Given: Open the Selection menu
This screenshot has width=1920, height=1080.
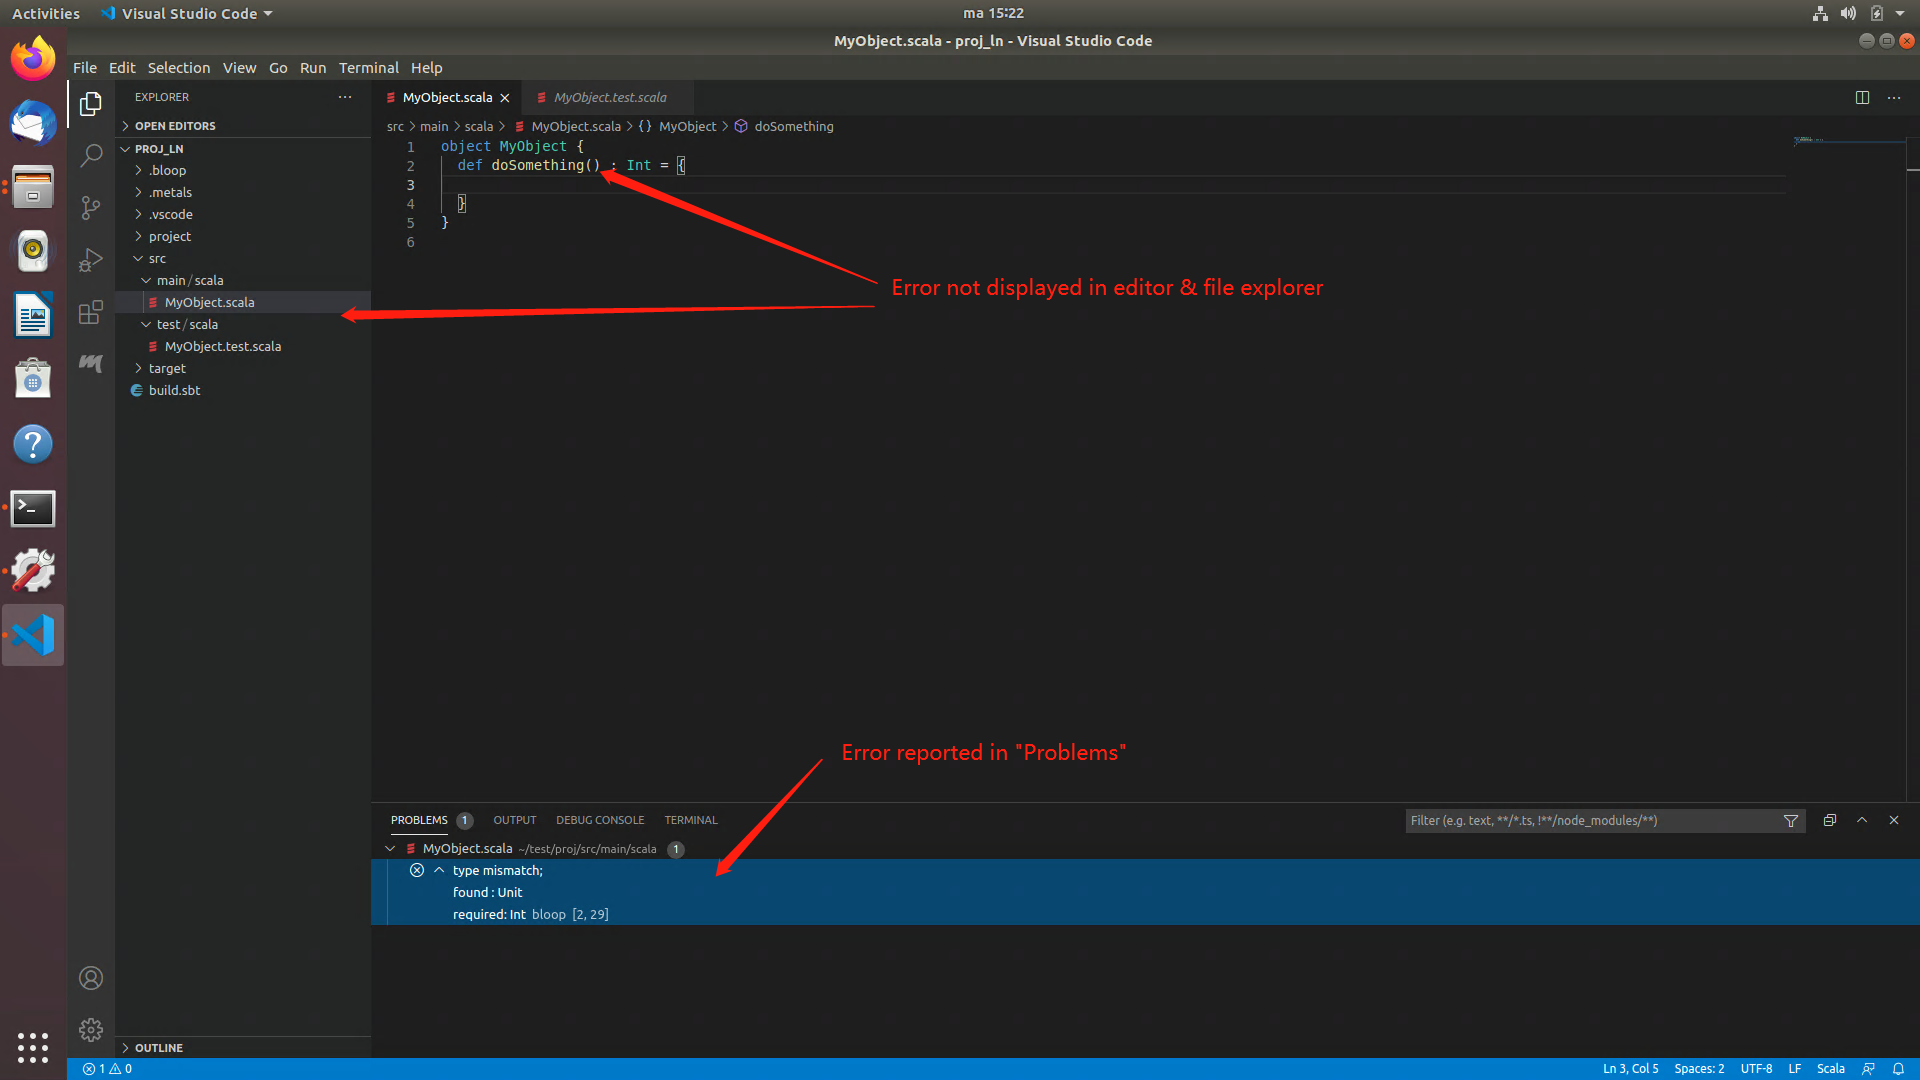Looking at the screenshot, I should (x=179, y=68).
